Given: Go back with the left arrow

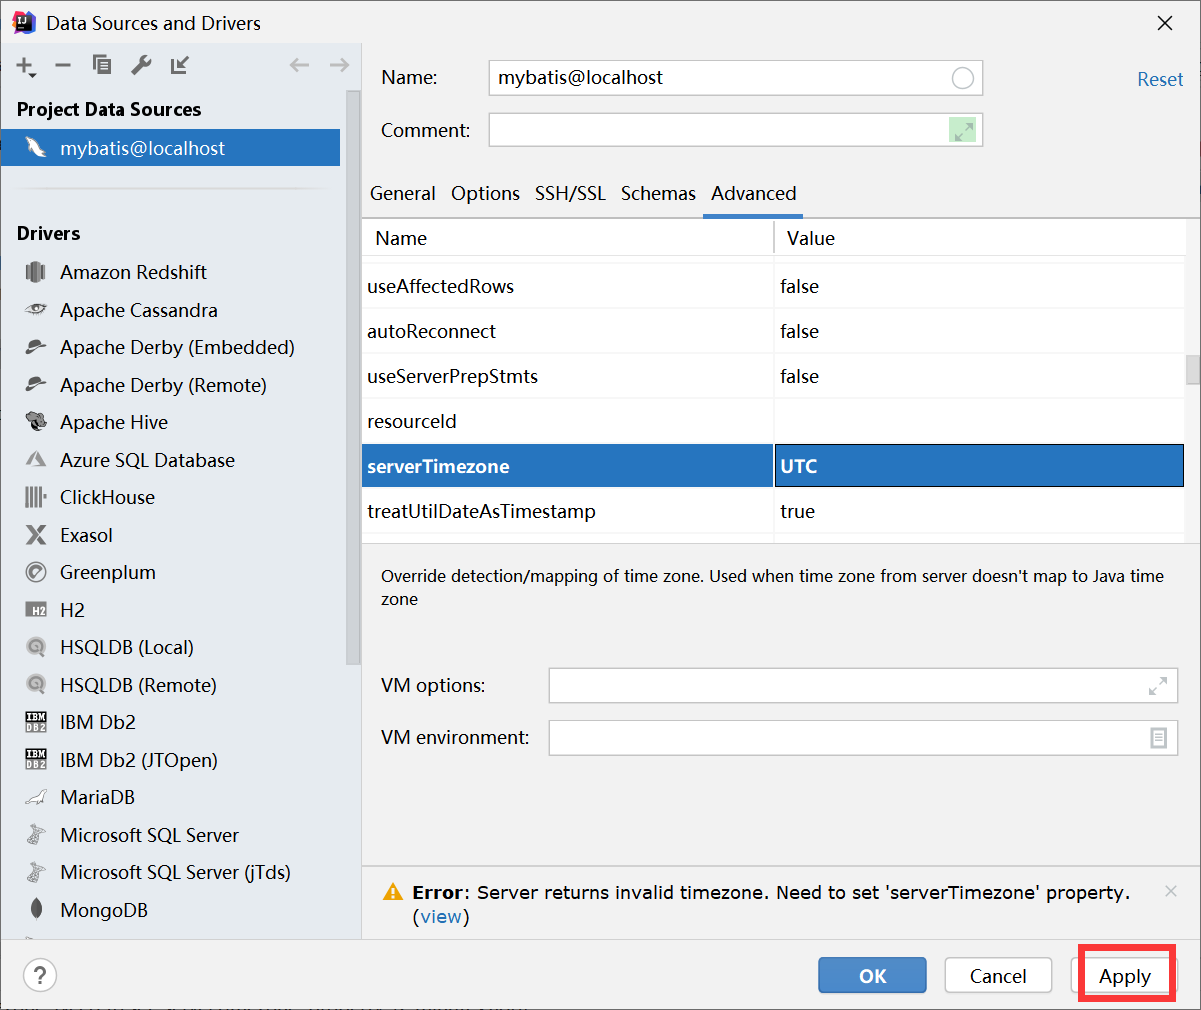Looking at the screenshot, I should (x=299, y=65).
